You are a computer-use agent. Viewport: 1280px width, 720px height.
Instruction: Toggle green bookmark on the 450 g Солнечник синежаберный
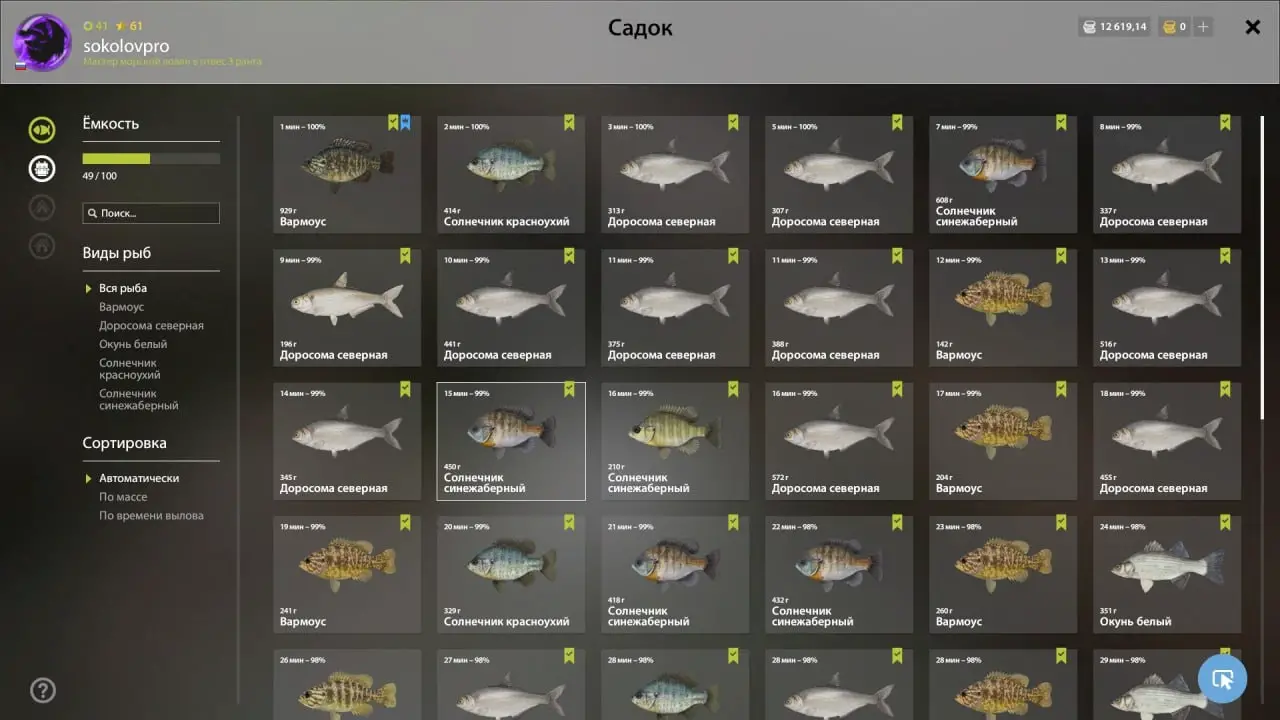pos(569,390)
